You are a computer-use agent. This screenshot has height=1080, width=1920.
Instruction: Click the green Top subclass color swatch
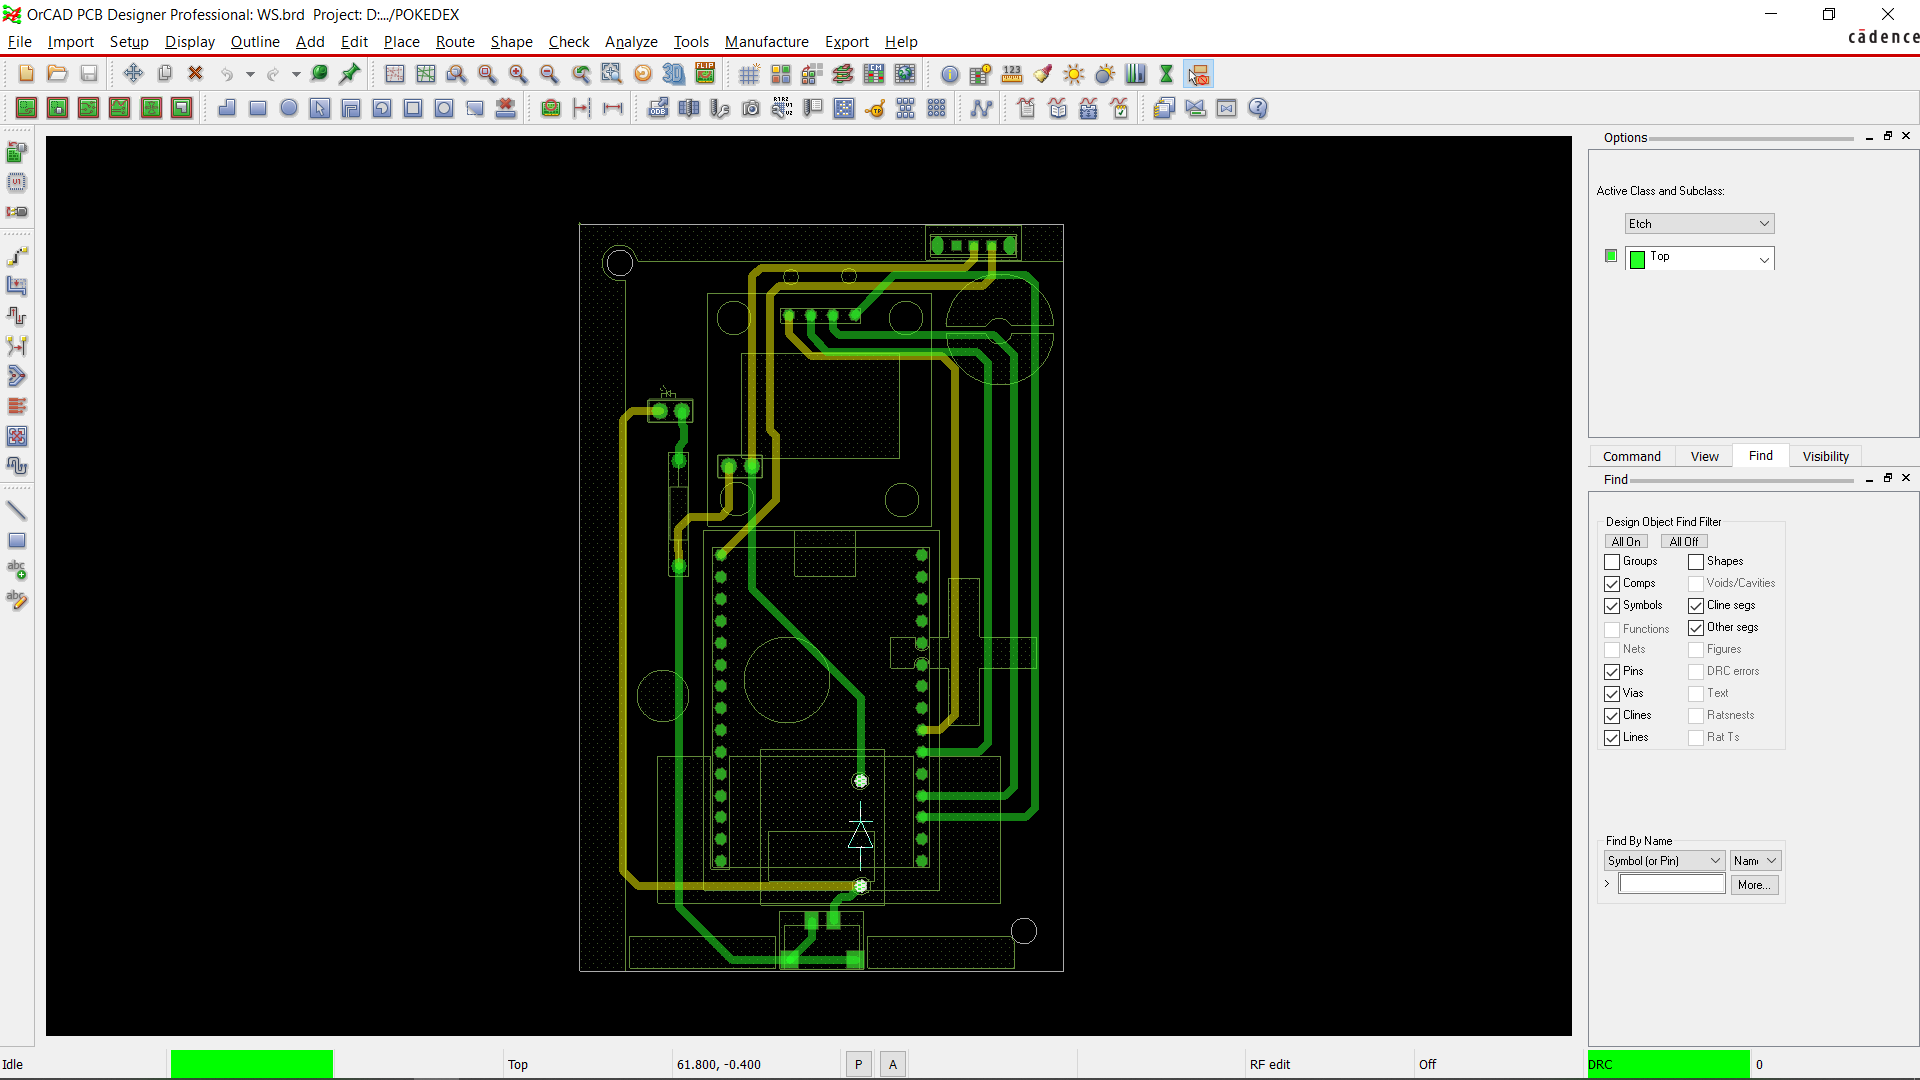point(1637,260)
